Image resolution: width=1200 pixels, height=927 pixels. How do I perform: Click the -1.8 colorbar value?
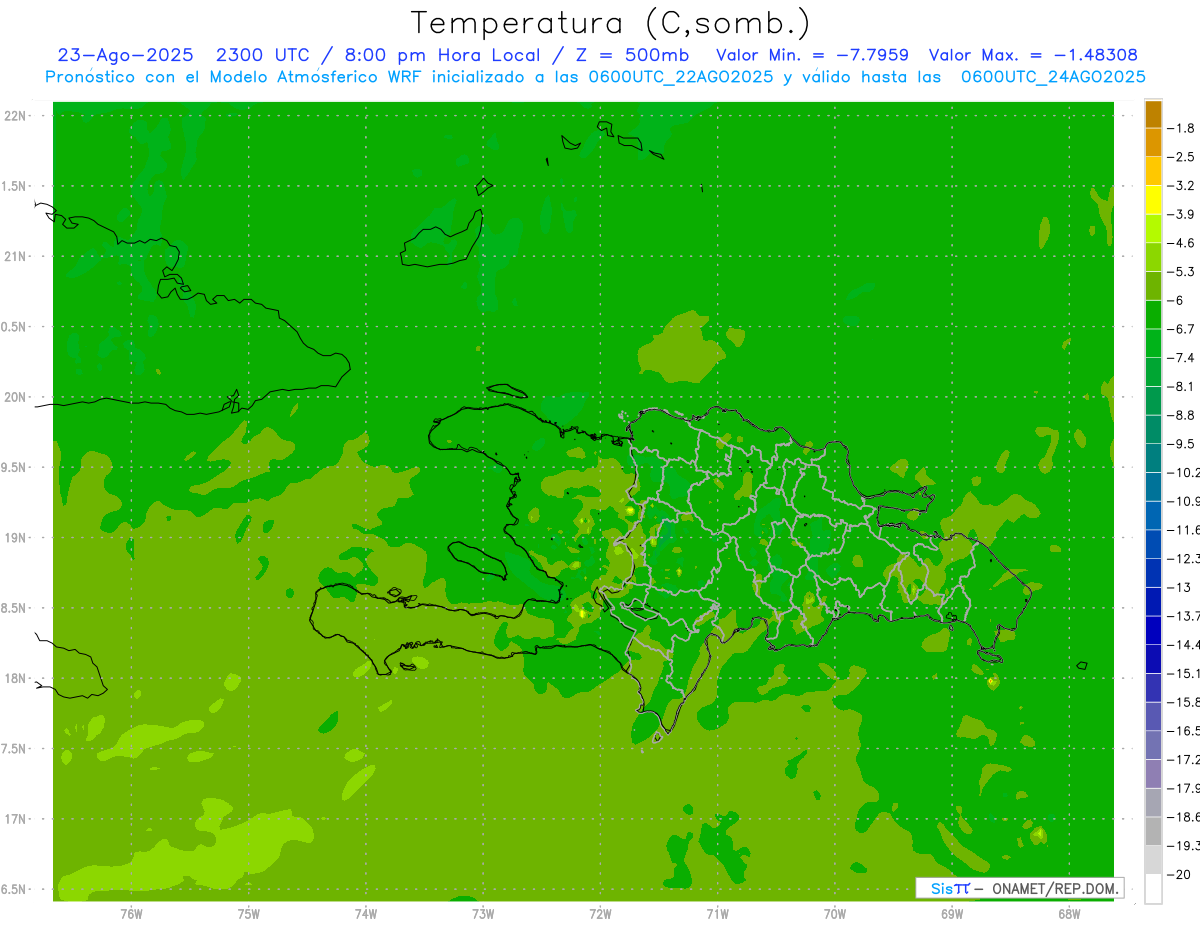tap(1181, 128)
